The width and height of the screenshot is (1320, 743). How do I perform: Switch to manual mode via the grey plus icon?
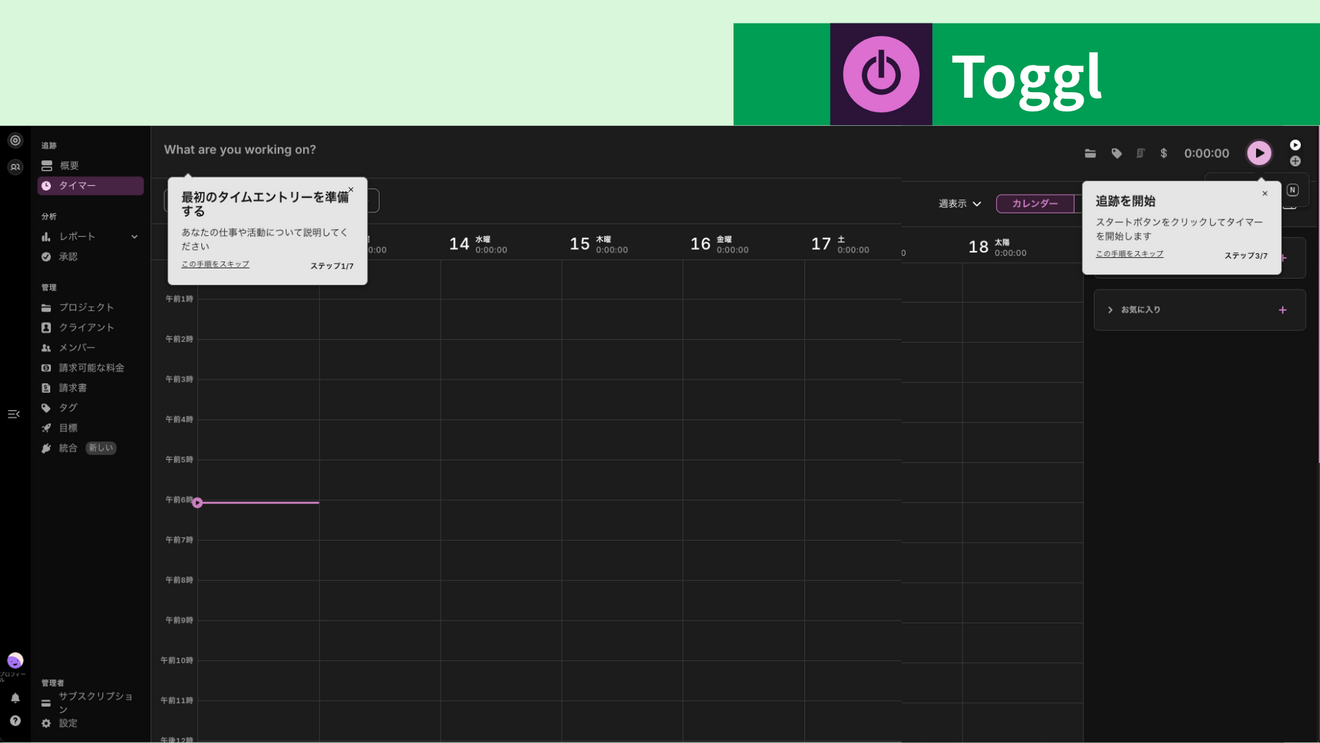(1295, 161)
